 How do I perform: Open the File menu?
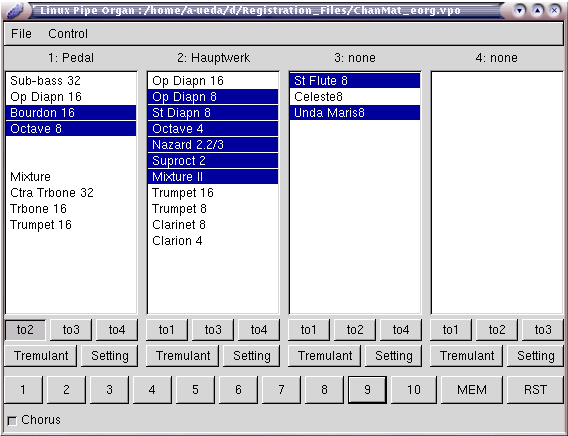[x=21, y=34]
